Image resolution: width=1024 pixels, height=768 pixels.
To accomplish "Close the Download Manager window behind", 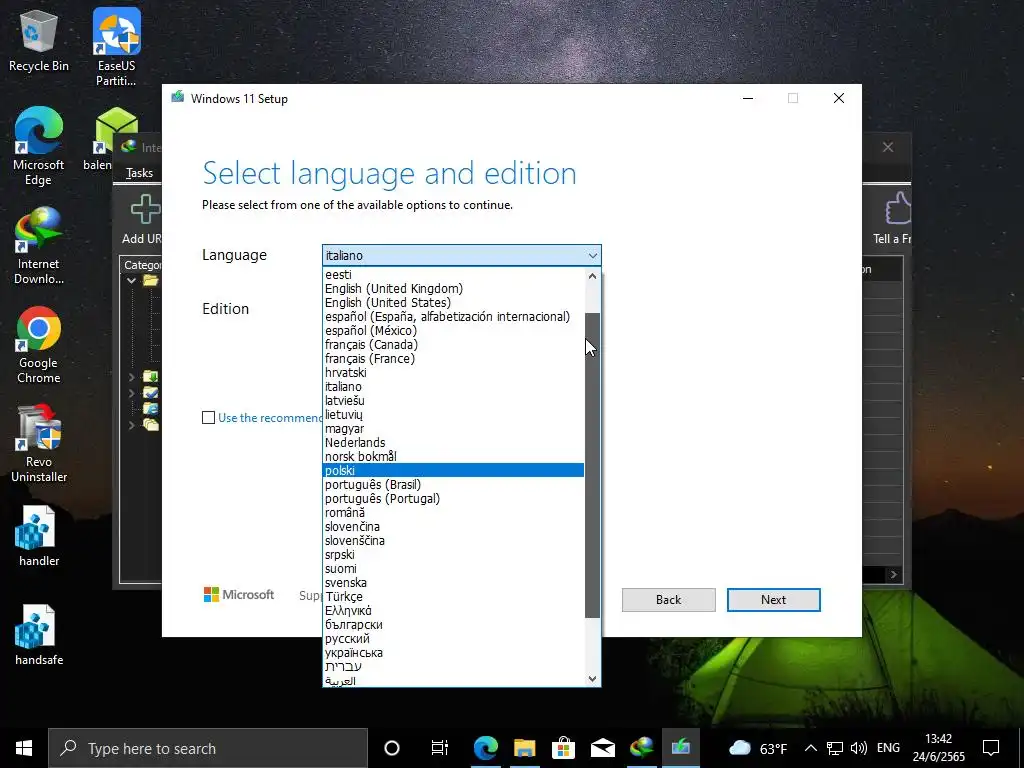I will [888, 147].
